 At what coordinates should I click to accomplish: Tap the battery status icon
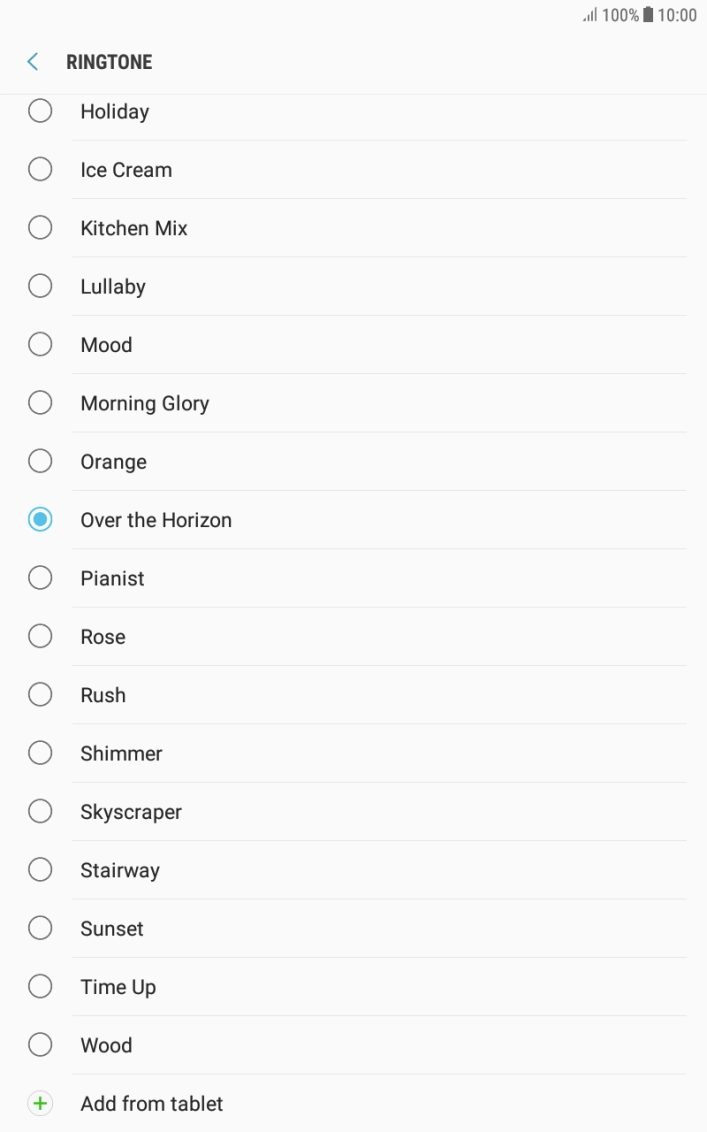648,15
